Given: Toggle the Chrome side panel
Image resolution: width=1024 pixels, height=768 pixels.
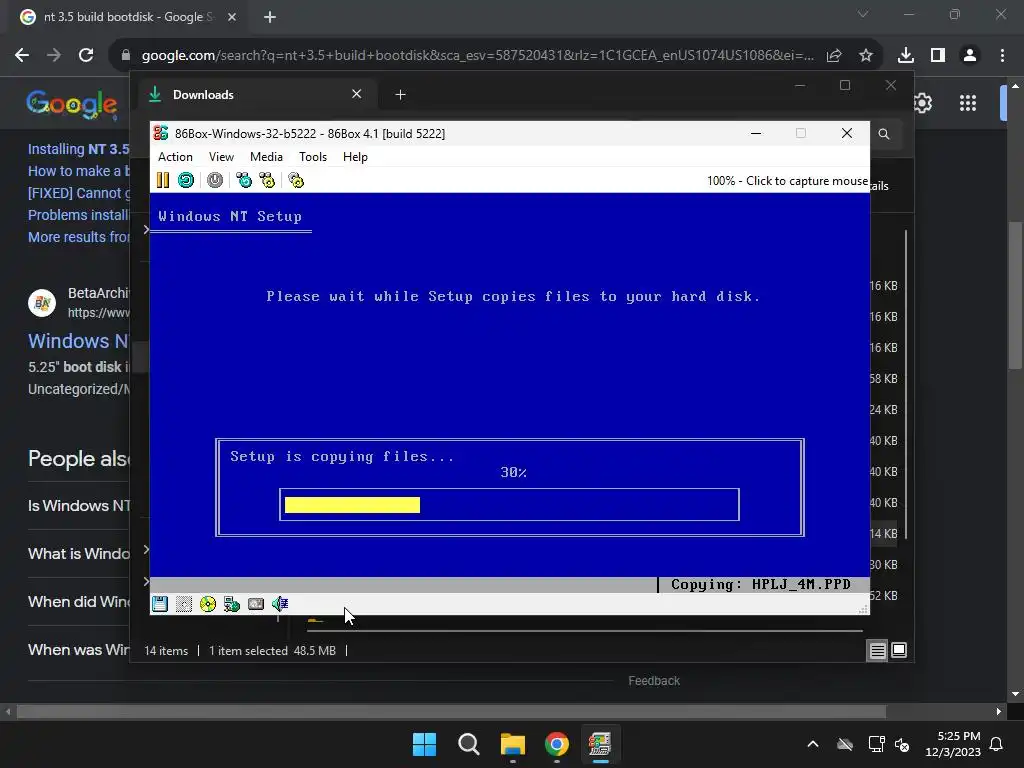Looking at the screenshot, I should point(938,56).
